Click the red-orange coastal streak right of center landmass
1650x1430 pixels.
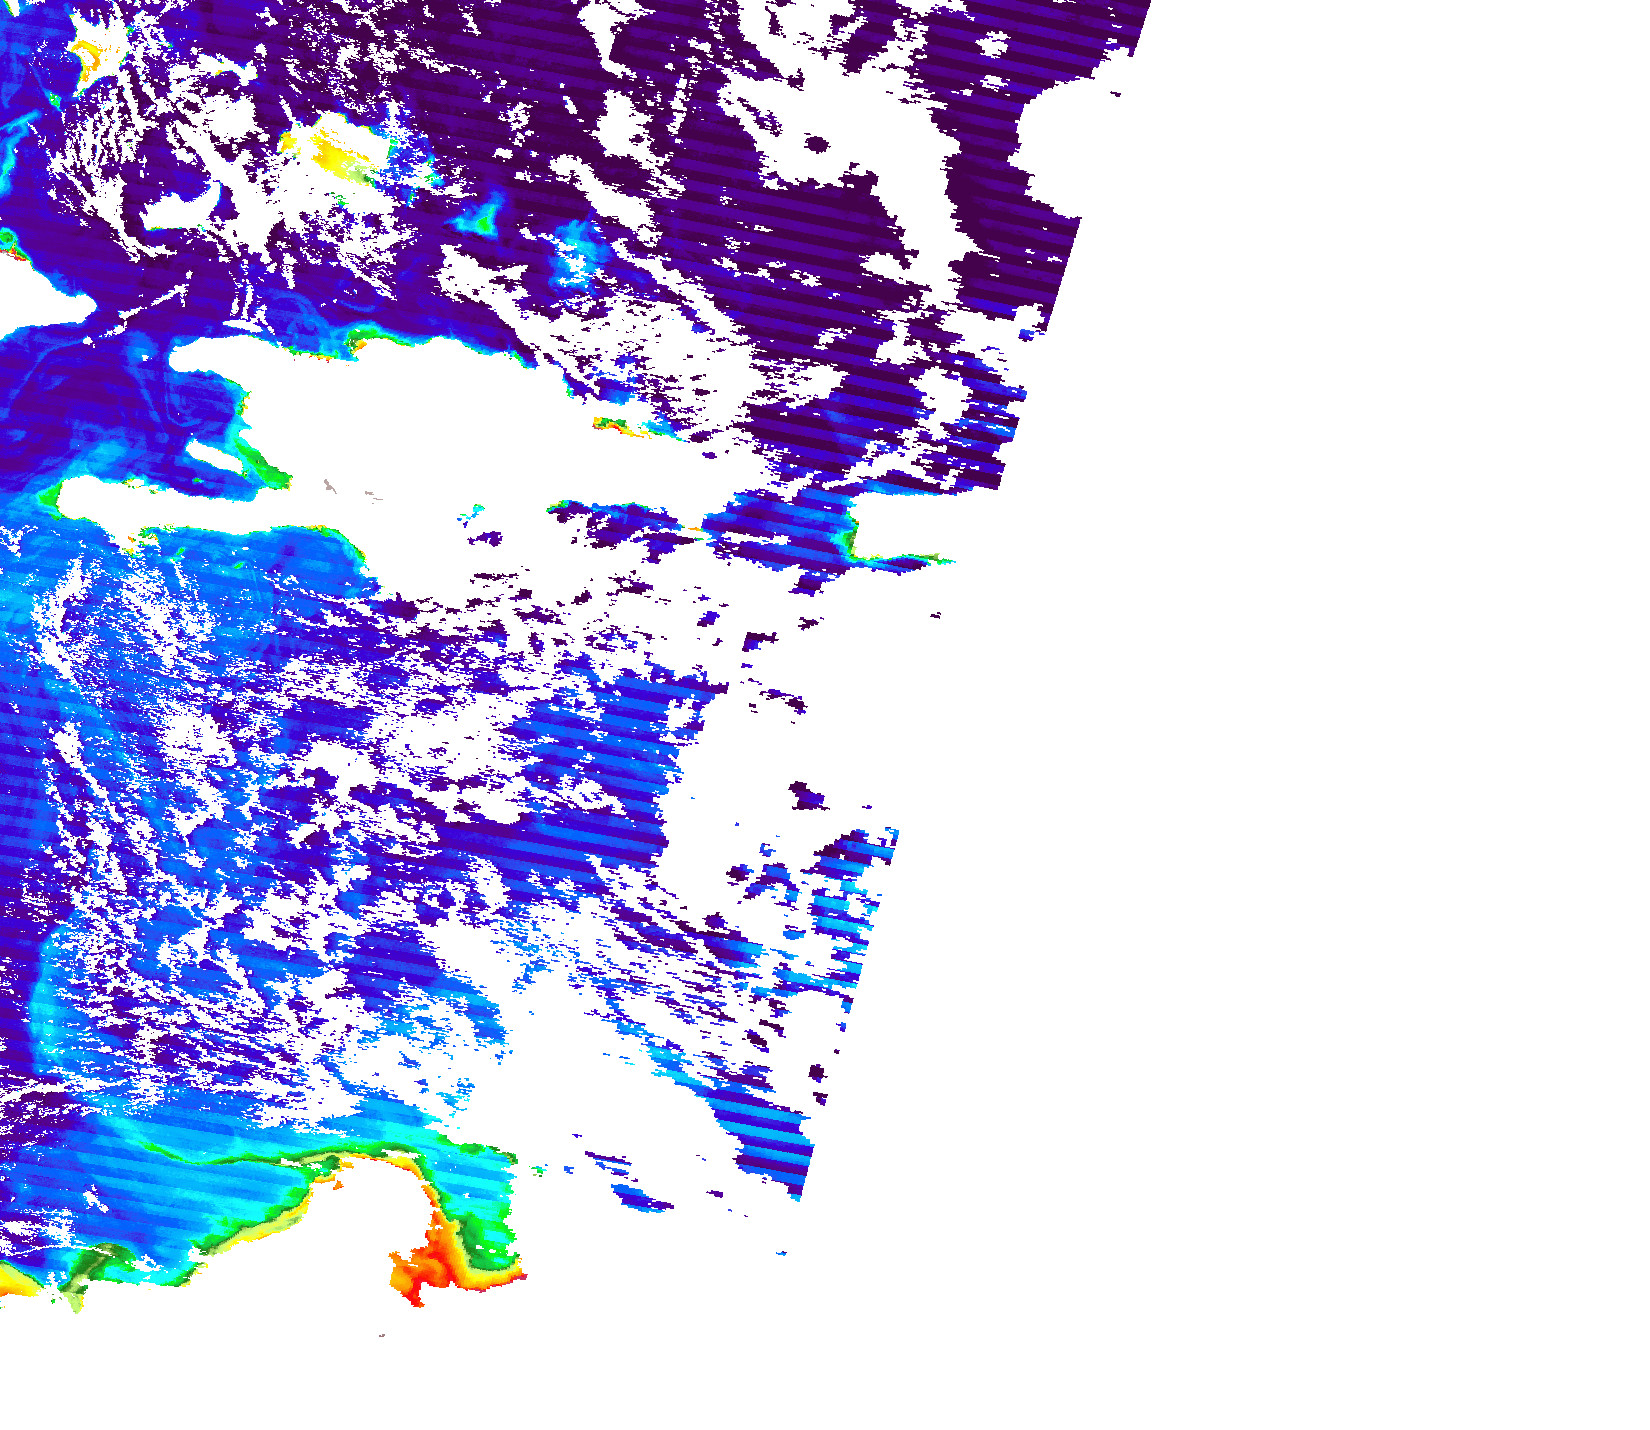[x=618, y=428]
